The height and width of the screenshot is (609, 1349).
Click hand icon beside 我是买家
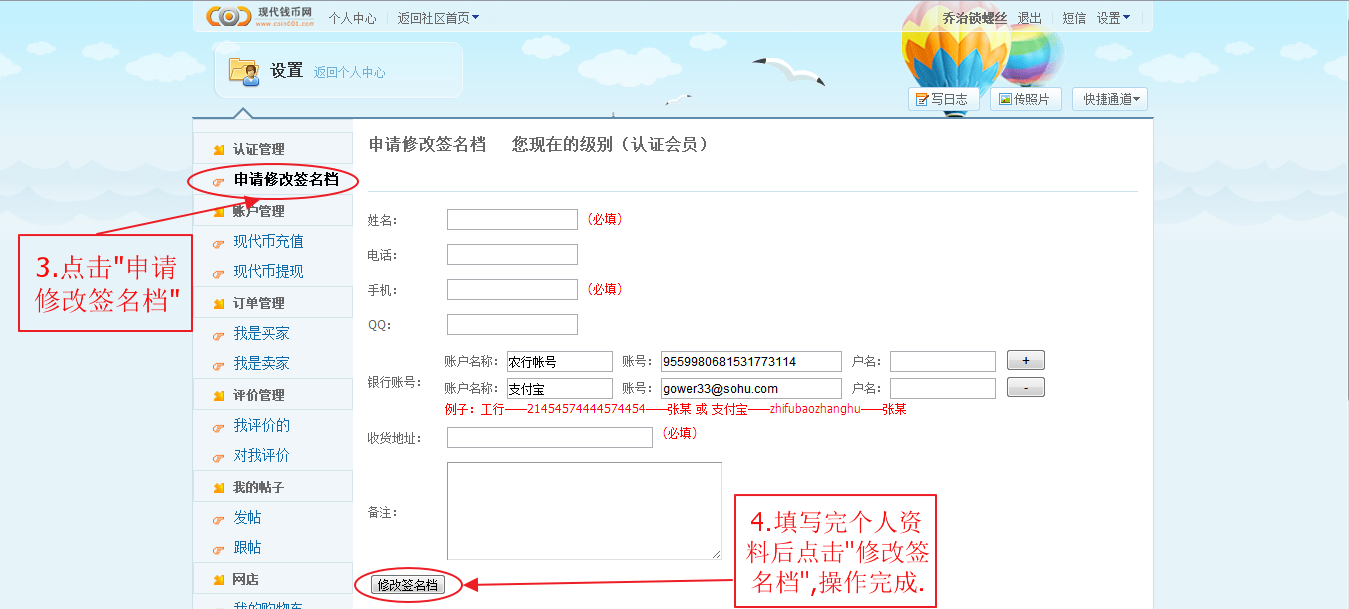coord(218,335)
